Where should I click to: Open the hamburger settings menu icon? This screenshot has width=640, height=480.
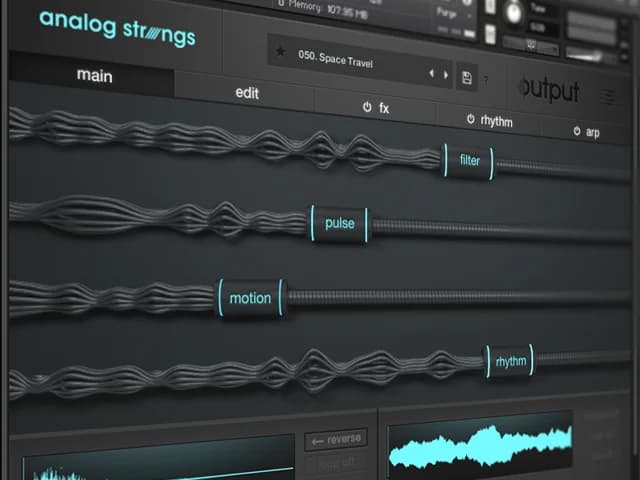[609, 97]
